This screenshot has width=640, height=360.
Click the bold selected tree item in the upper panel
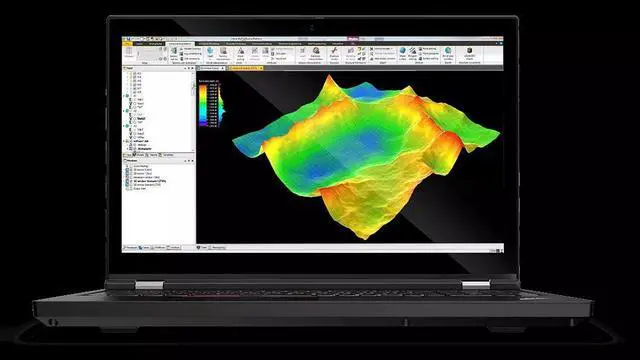point(141,119)
